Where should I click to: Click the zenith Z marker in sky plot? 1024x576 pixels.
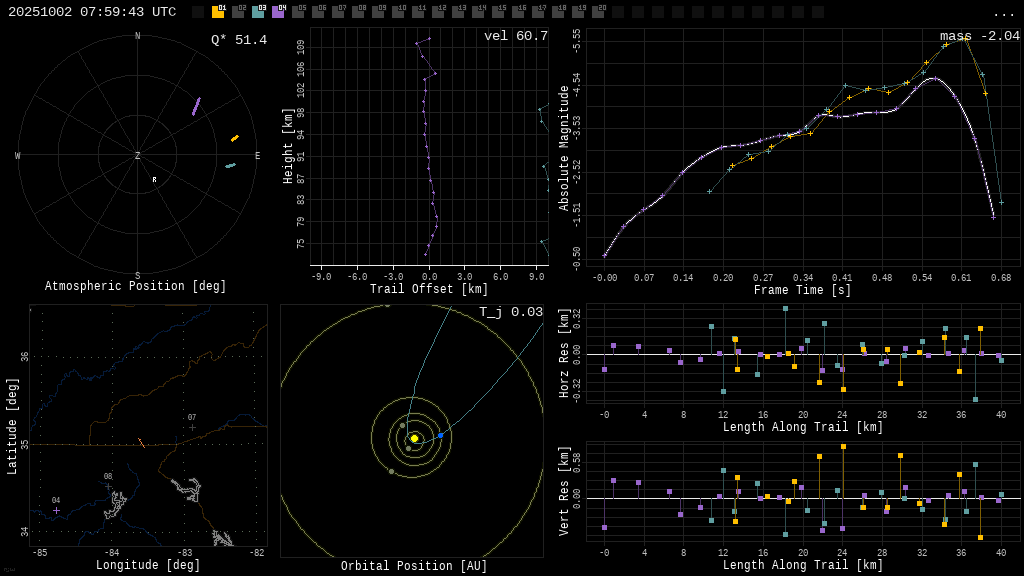coord(138,156)
